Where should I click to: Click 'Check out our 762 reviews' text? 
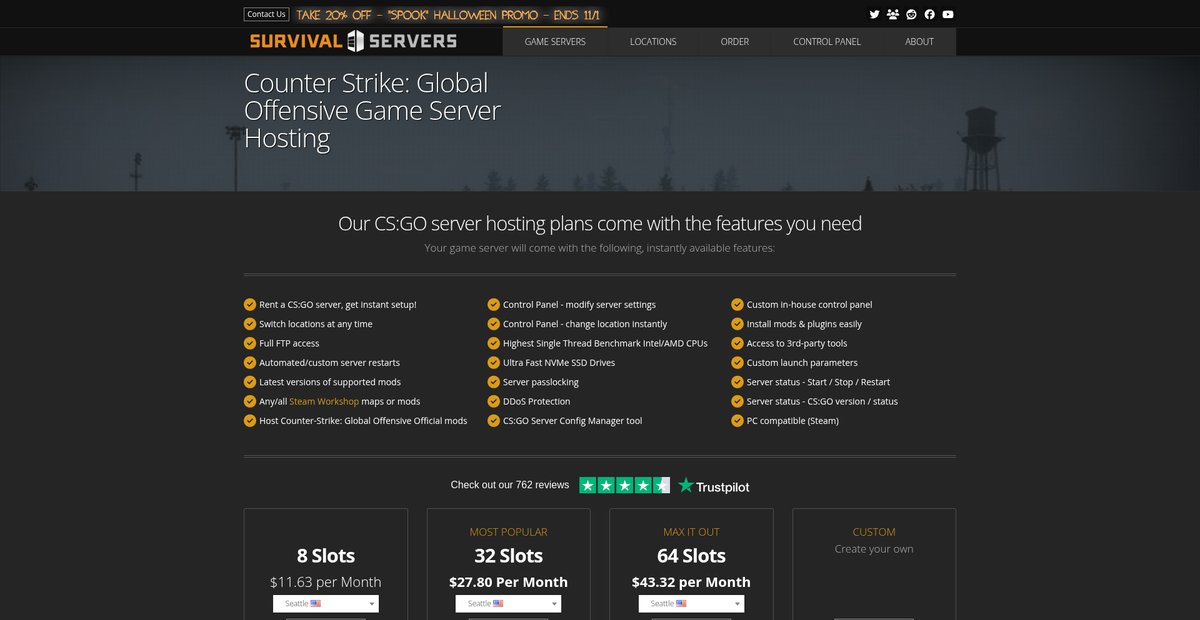[x=510, y=485]
